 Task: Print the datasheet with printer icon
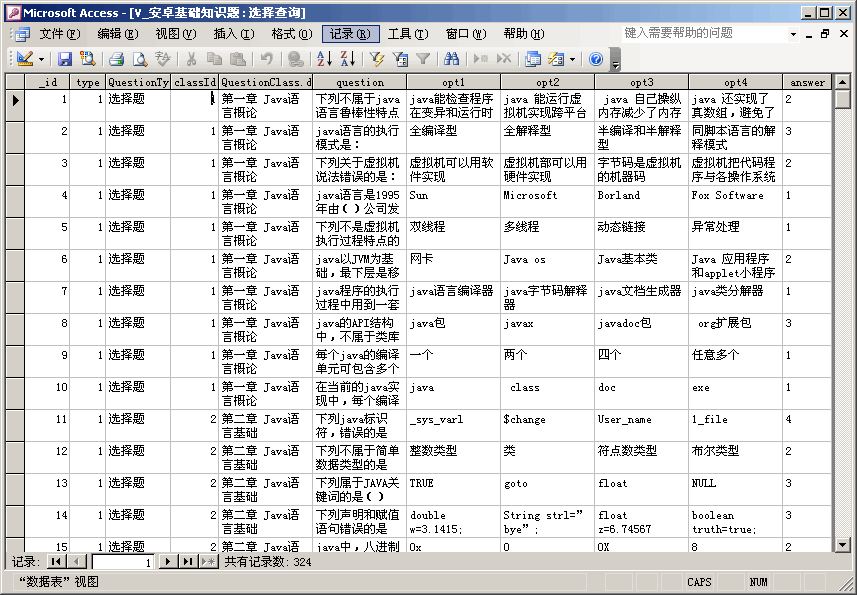(x=116, y=58)
